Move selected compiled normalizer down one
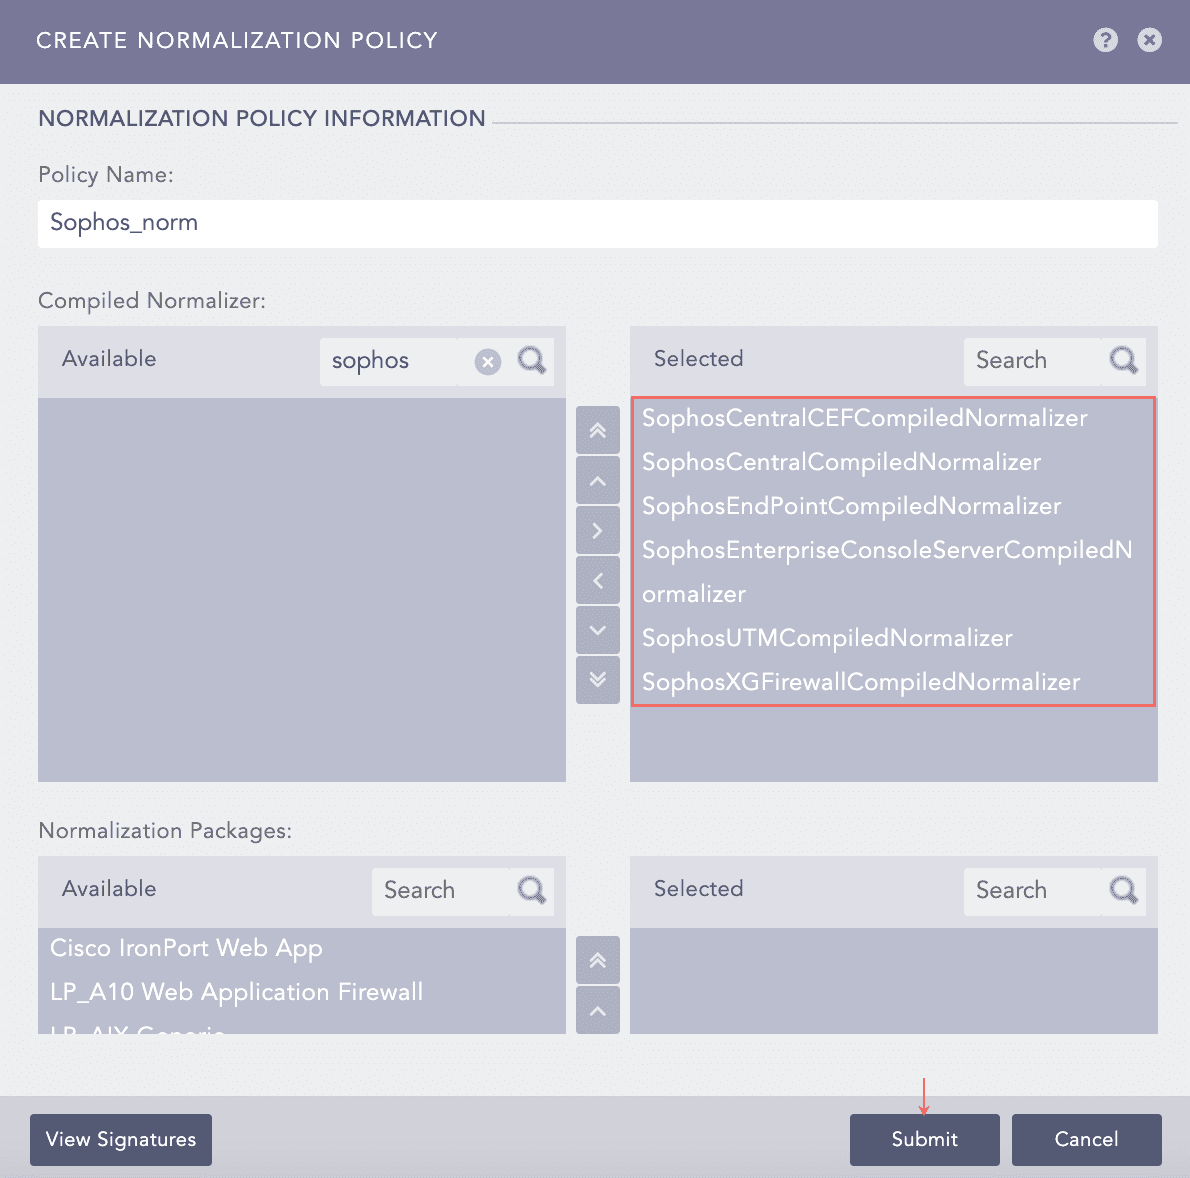 click(x=598, y=630)
